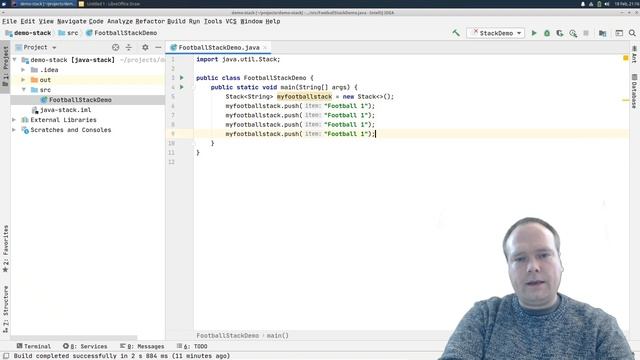The height and width of the screenshot is (360, 640).
Task: Open the Refactor menu
Action: pos(149,21)
